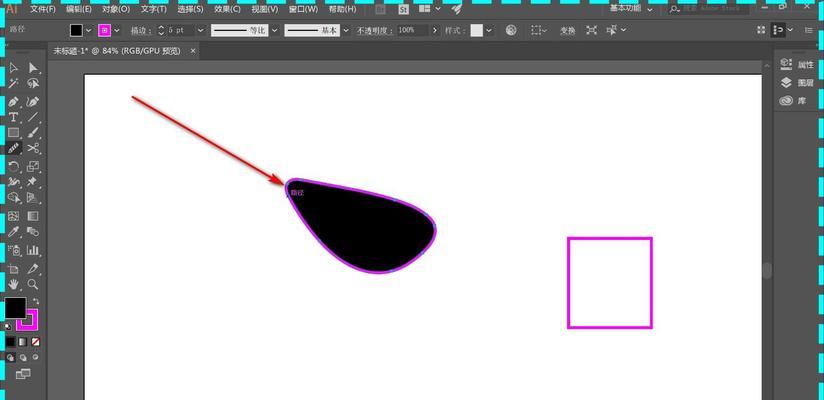Select the Scissors tool

(x=33, y=148)
